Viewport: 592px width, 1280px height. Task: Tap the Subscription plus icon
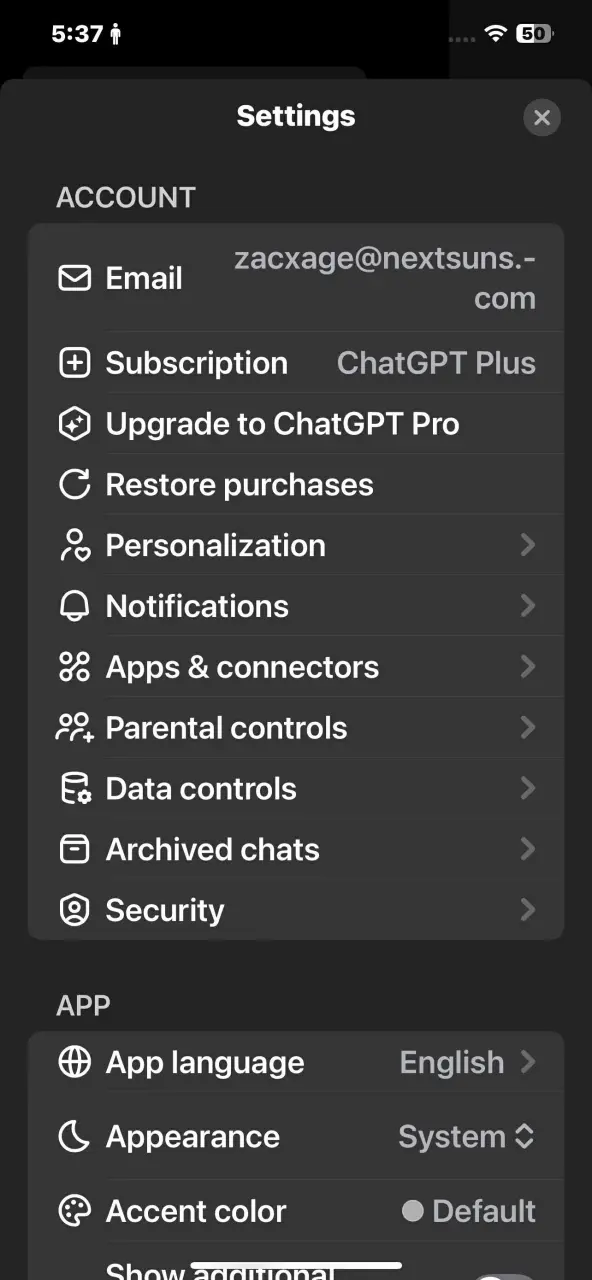75,363
